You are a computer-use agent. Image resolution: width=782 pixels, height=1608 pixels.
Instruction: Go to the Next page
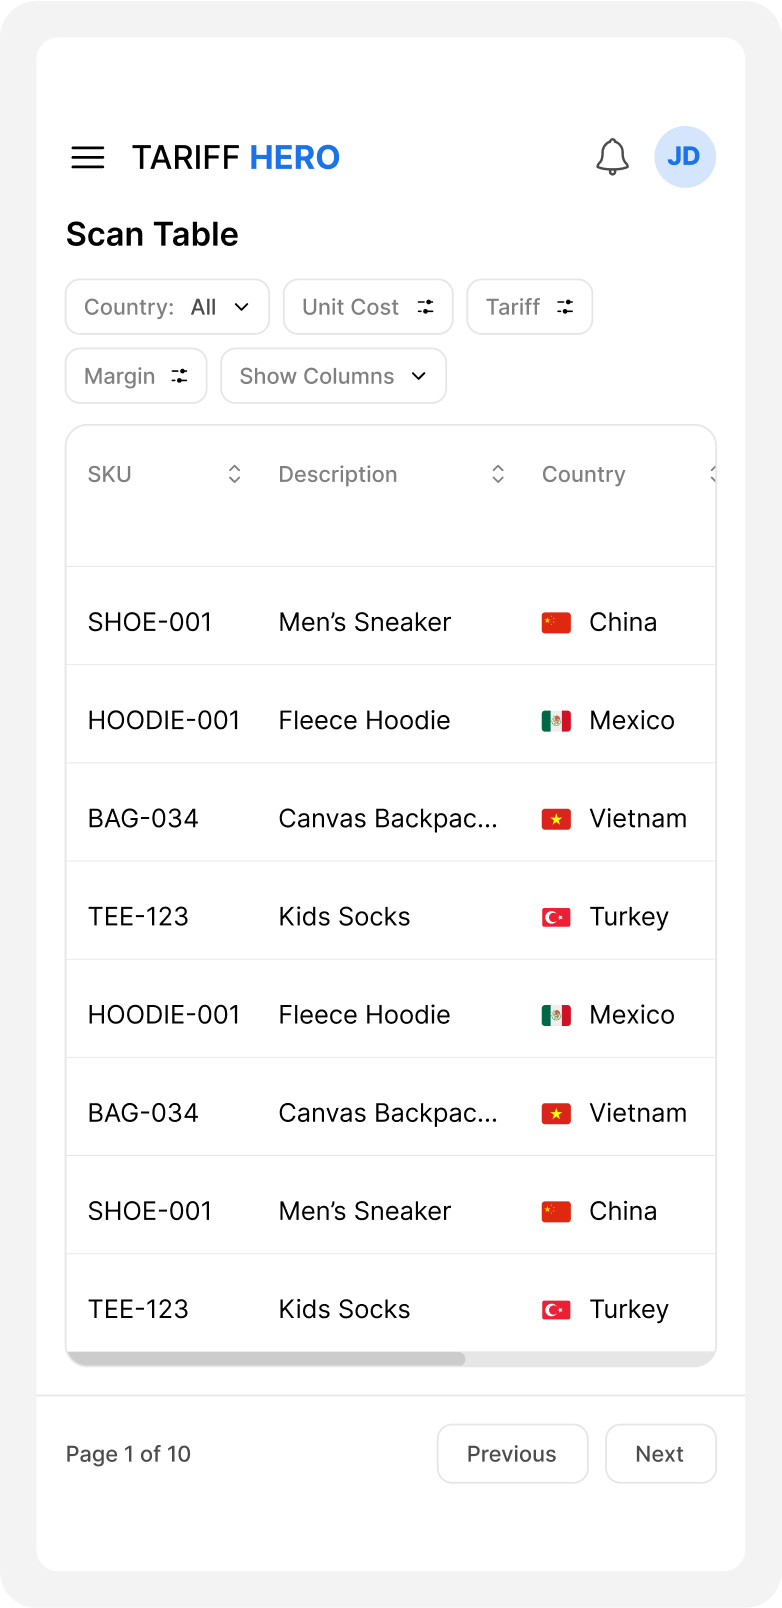click(x=660, y=1454)
